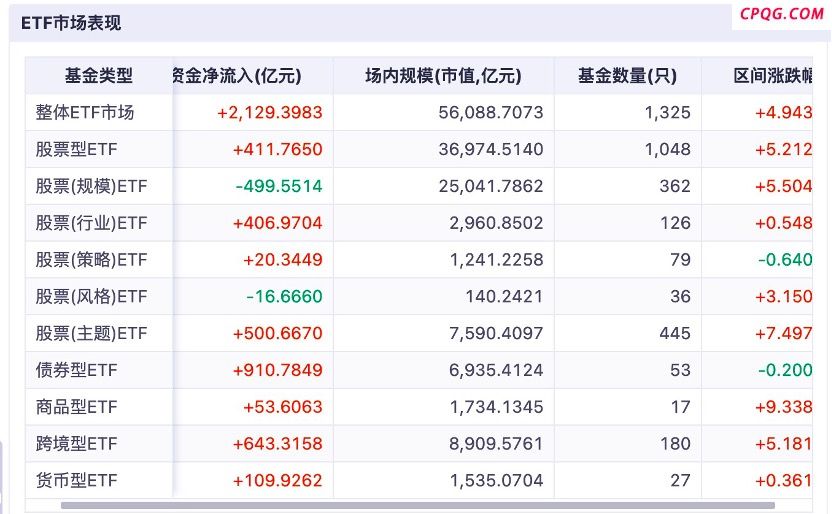Select the 基金数量(只) column header

[627, 76]
